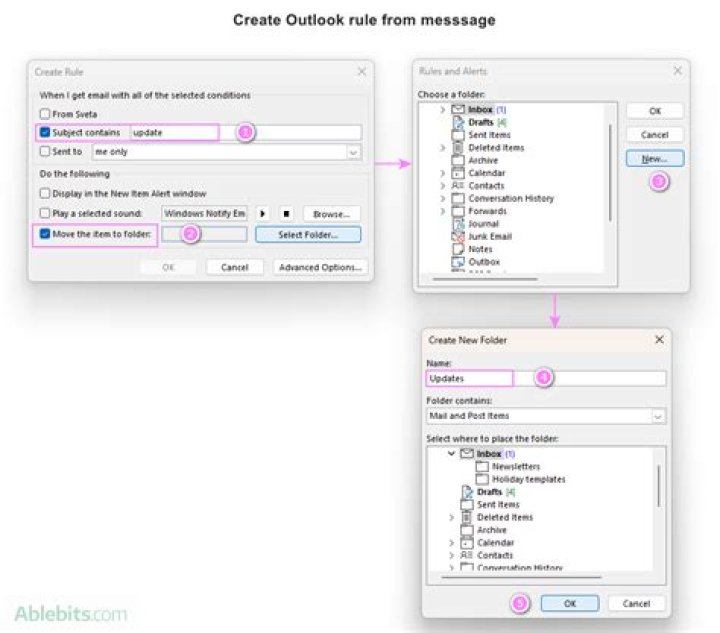Screen dimensions: 720x633
Task: Click the play sound button
Action: (263, 214)
